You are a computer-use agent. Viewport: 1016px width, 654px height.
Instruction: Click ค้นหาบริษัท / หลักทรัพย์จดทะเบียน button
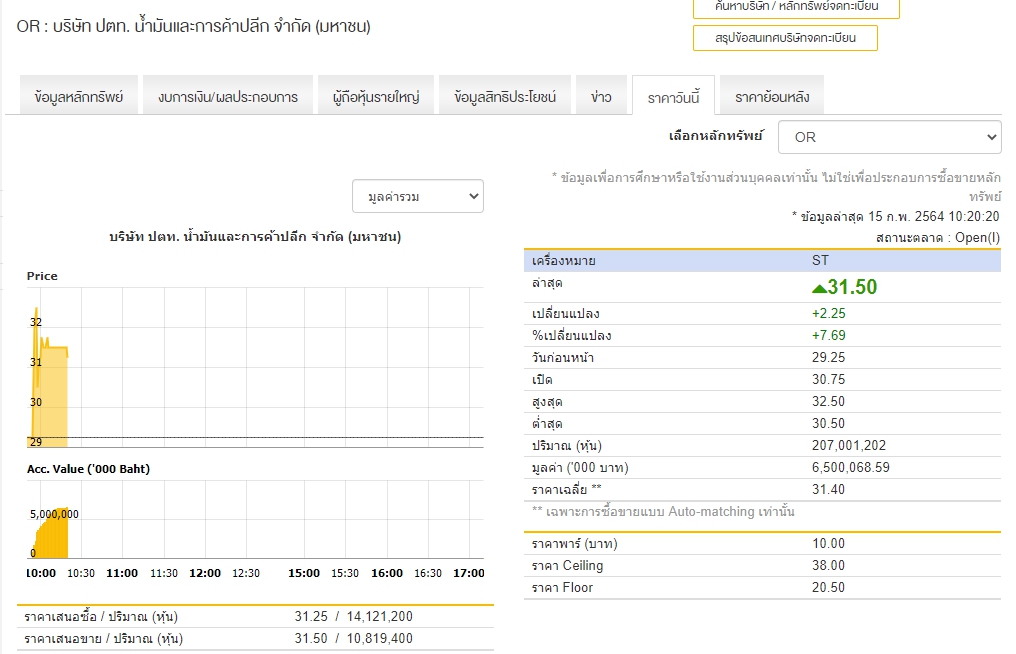(796, 7)
